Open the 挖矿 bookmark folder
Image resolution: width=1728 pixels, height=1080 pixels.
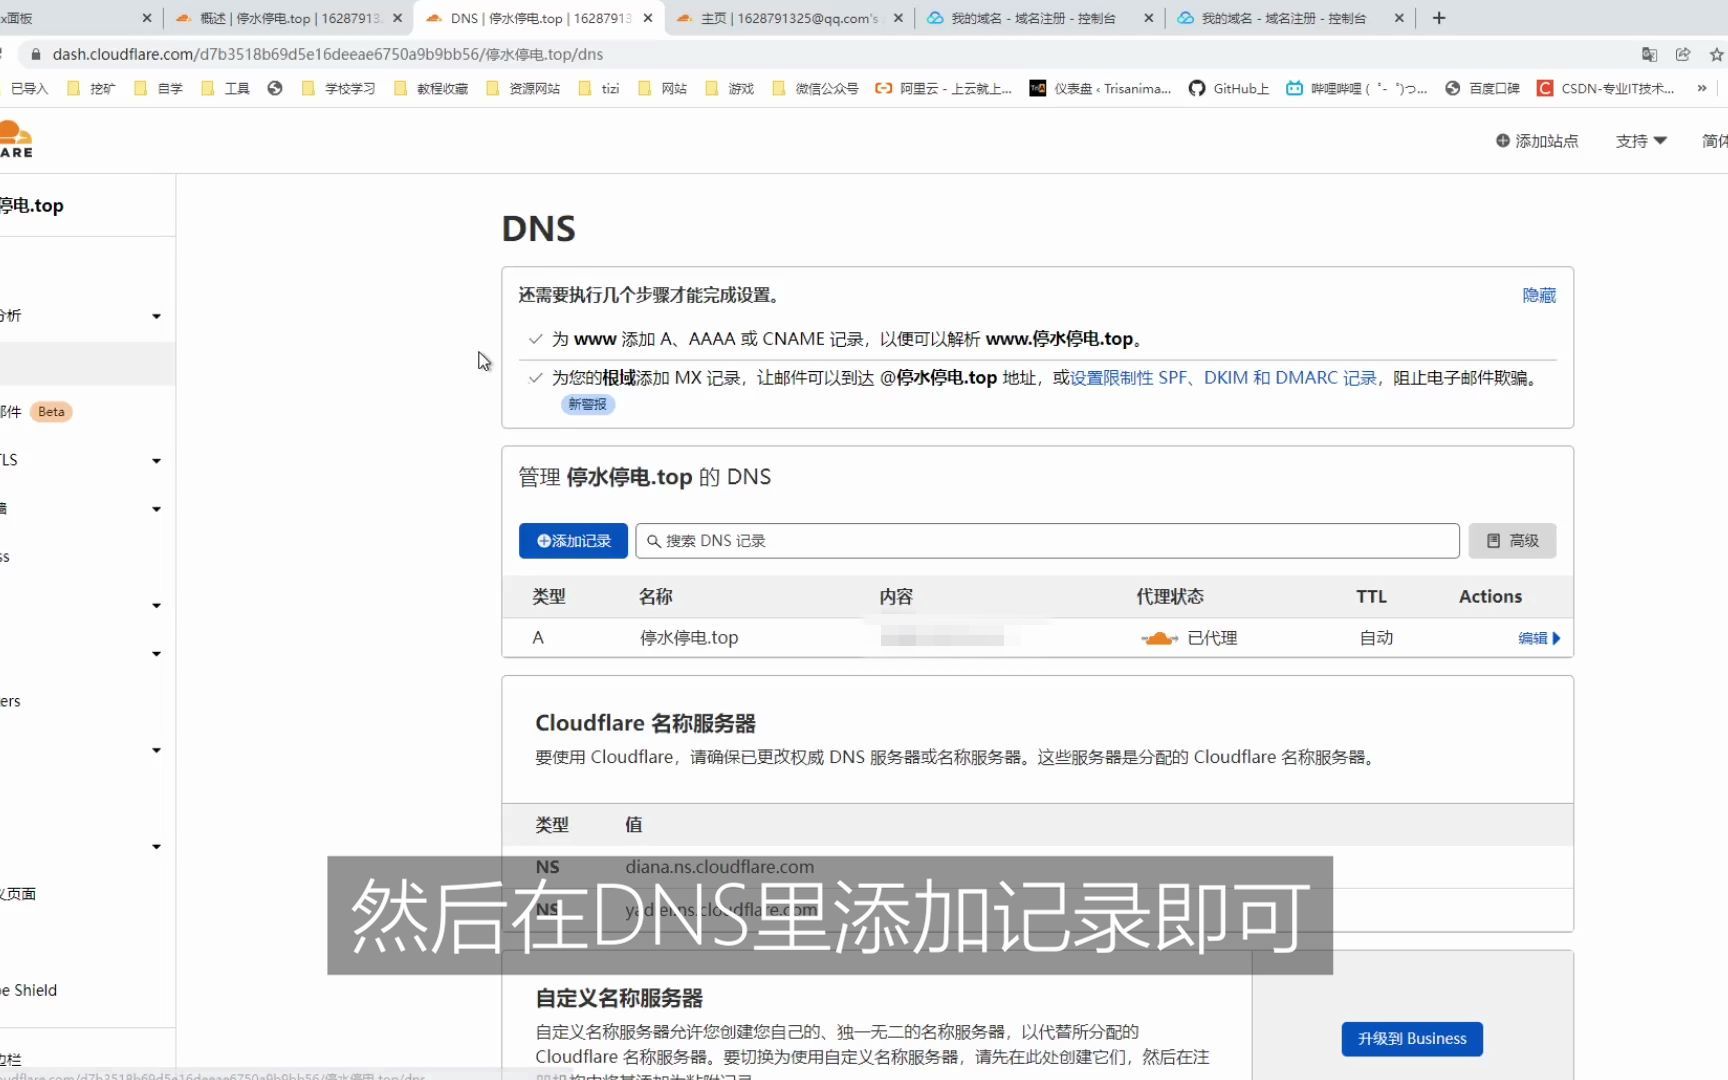(91, 88)
